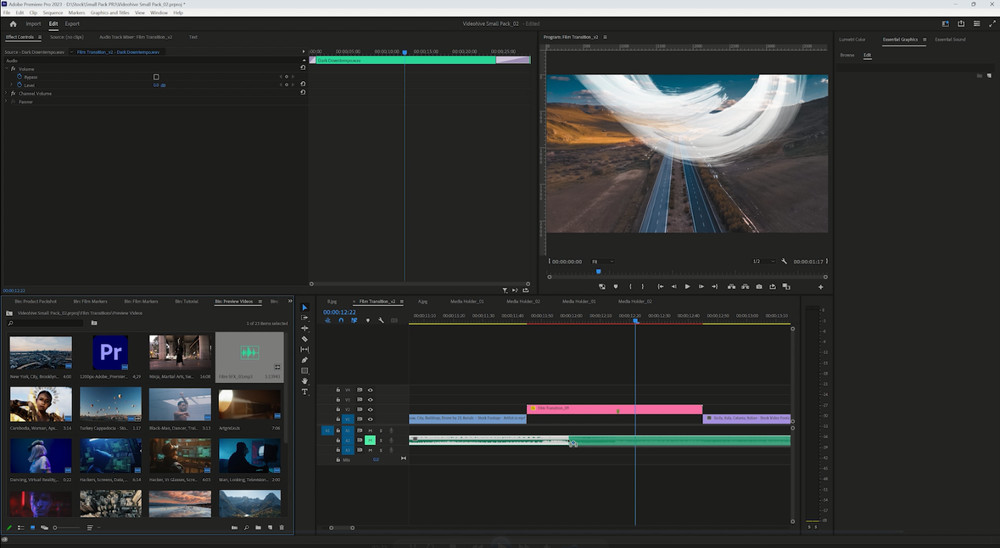
Task: Step back one frame in Program monitor
Action: [673, 286]
